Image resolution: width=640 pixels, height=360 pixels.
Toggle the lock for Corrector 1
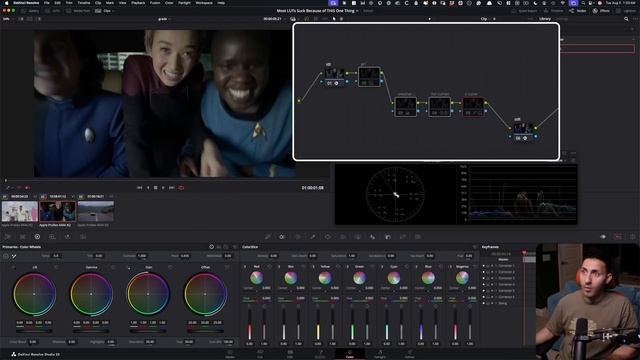488,266
